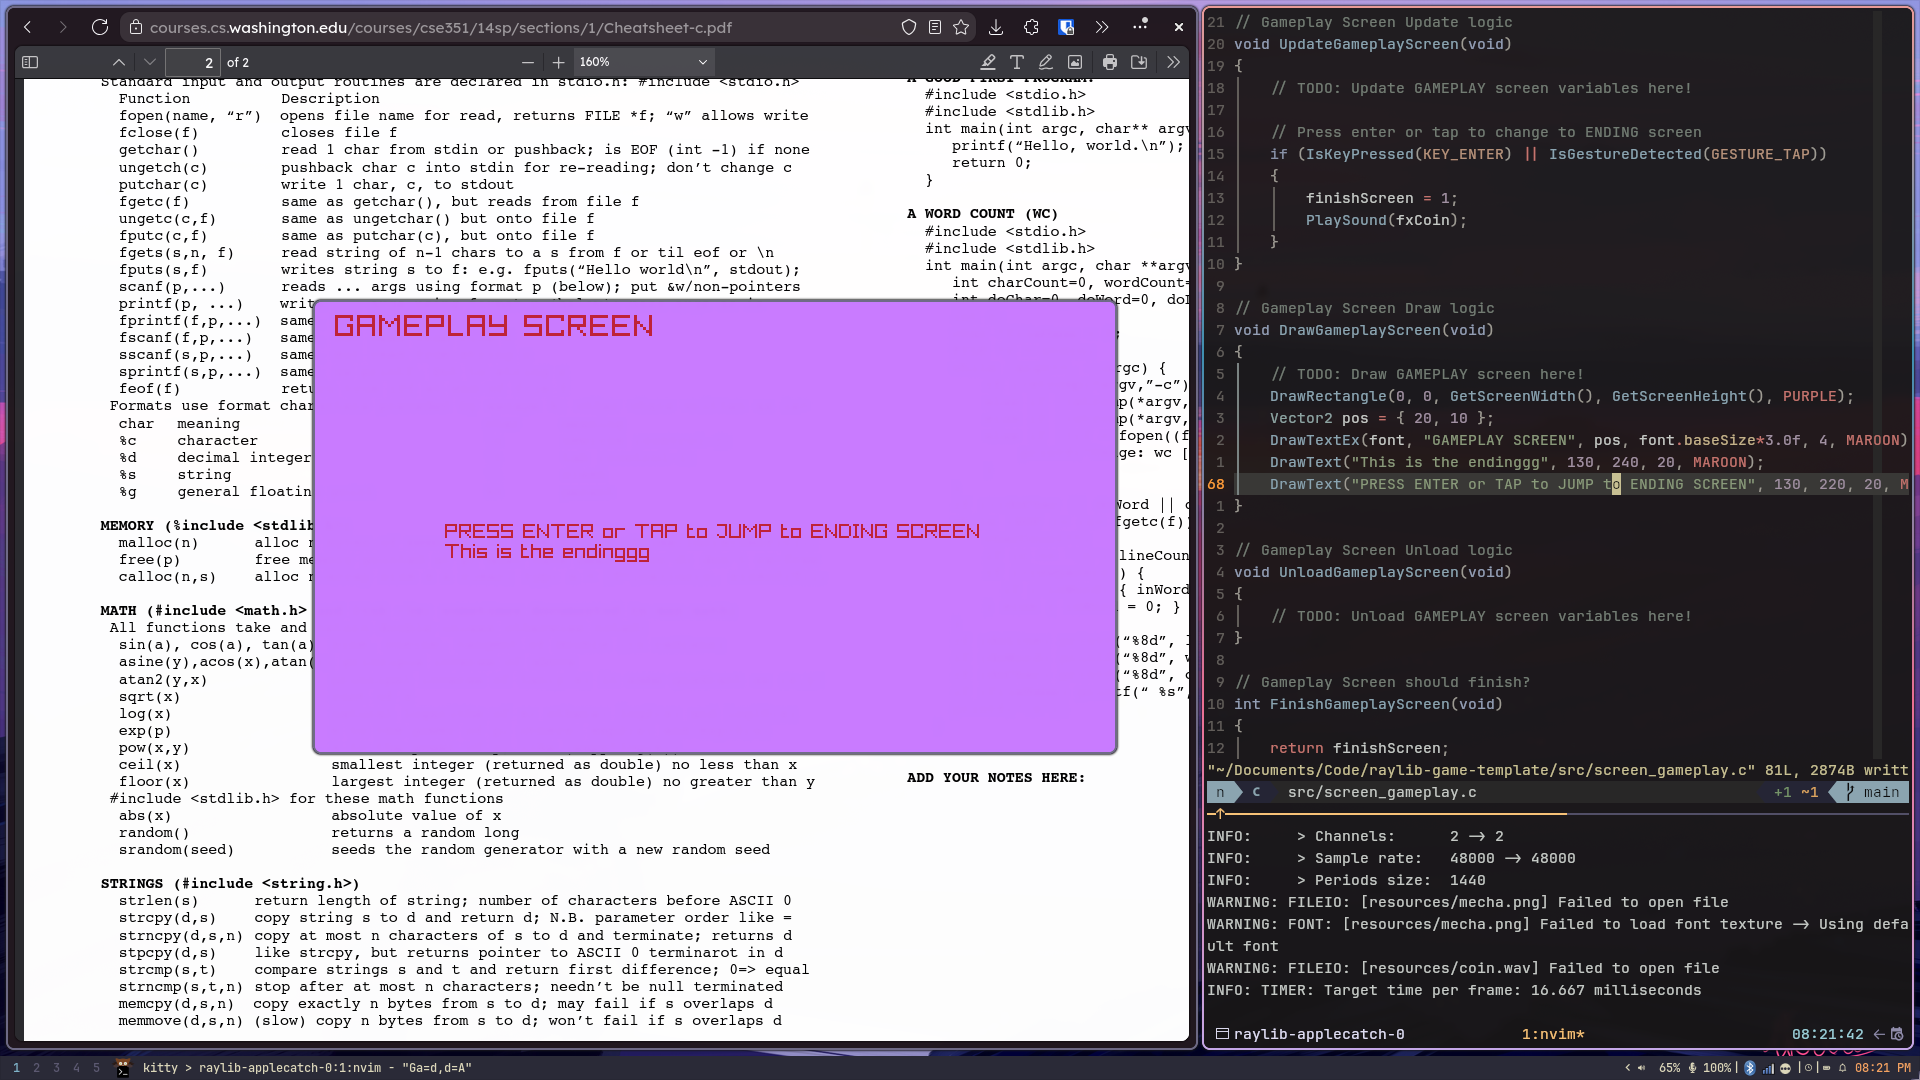Click the PlaySound(fxCoin); line
Viewport: 1920px width, 1080px height.
tap(1386, 220)
